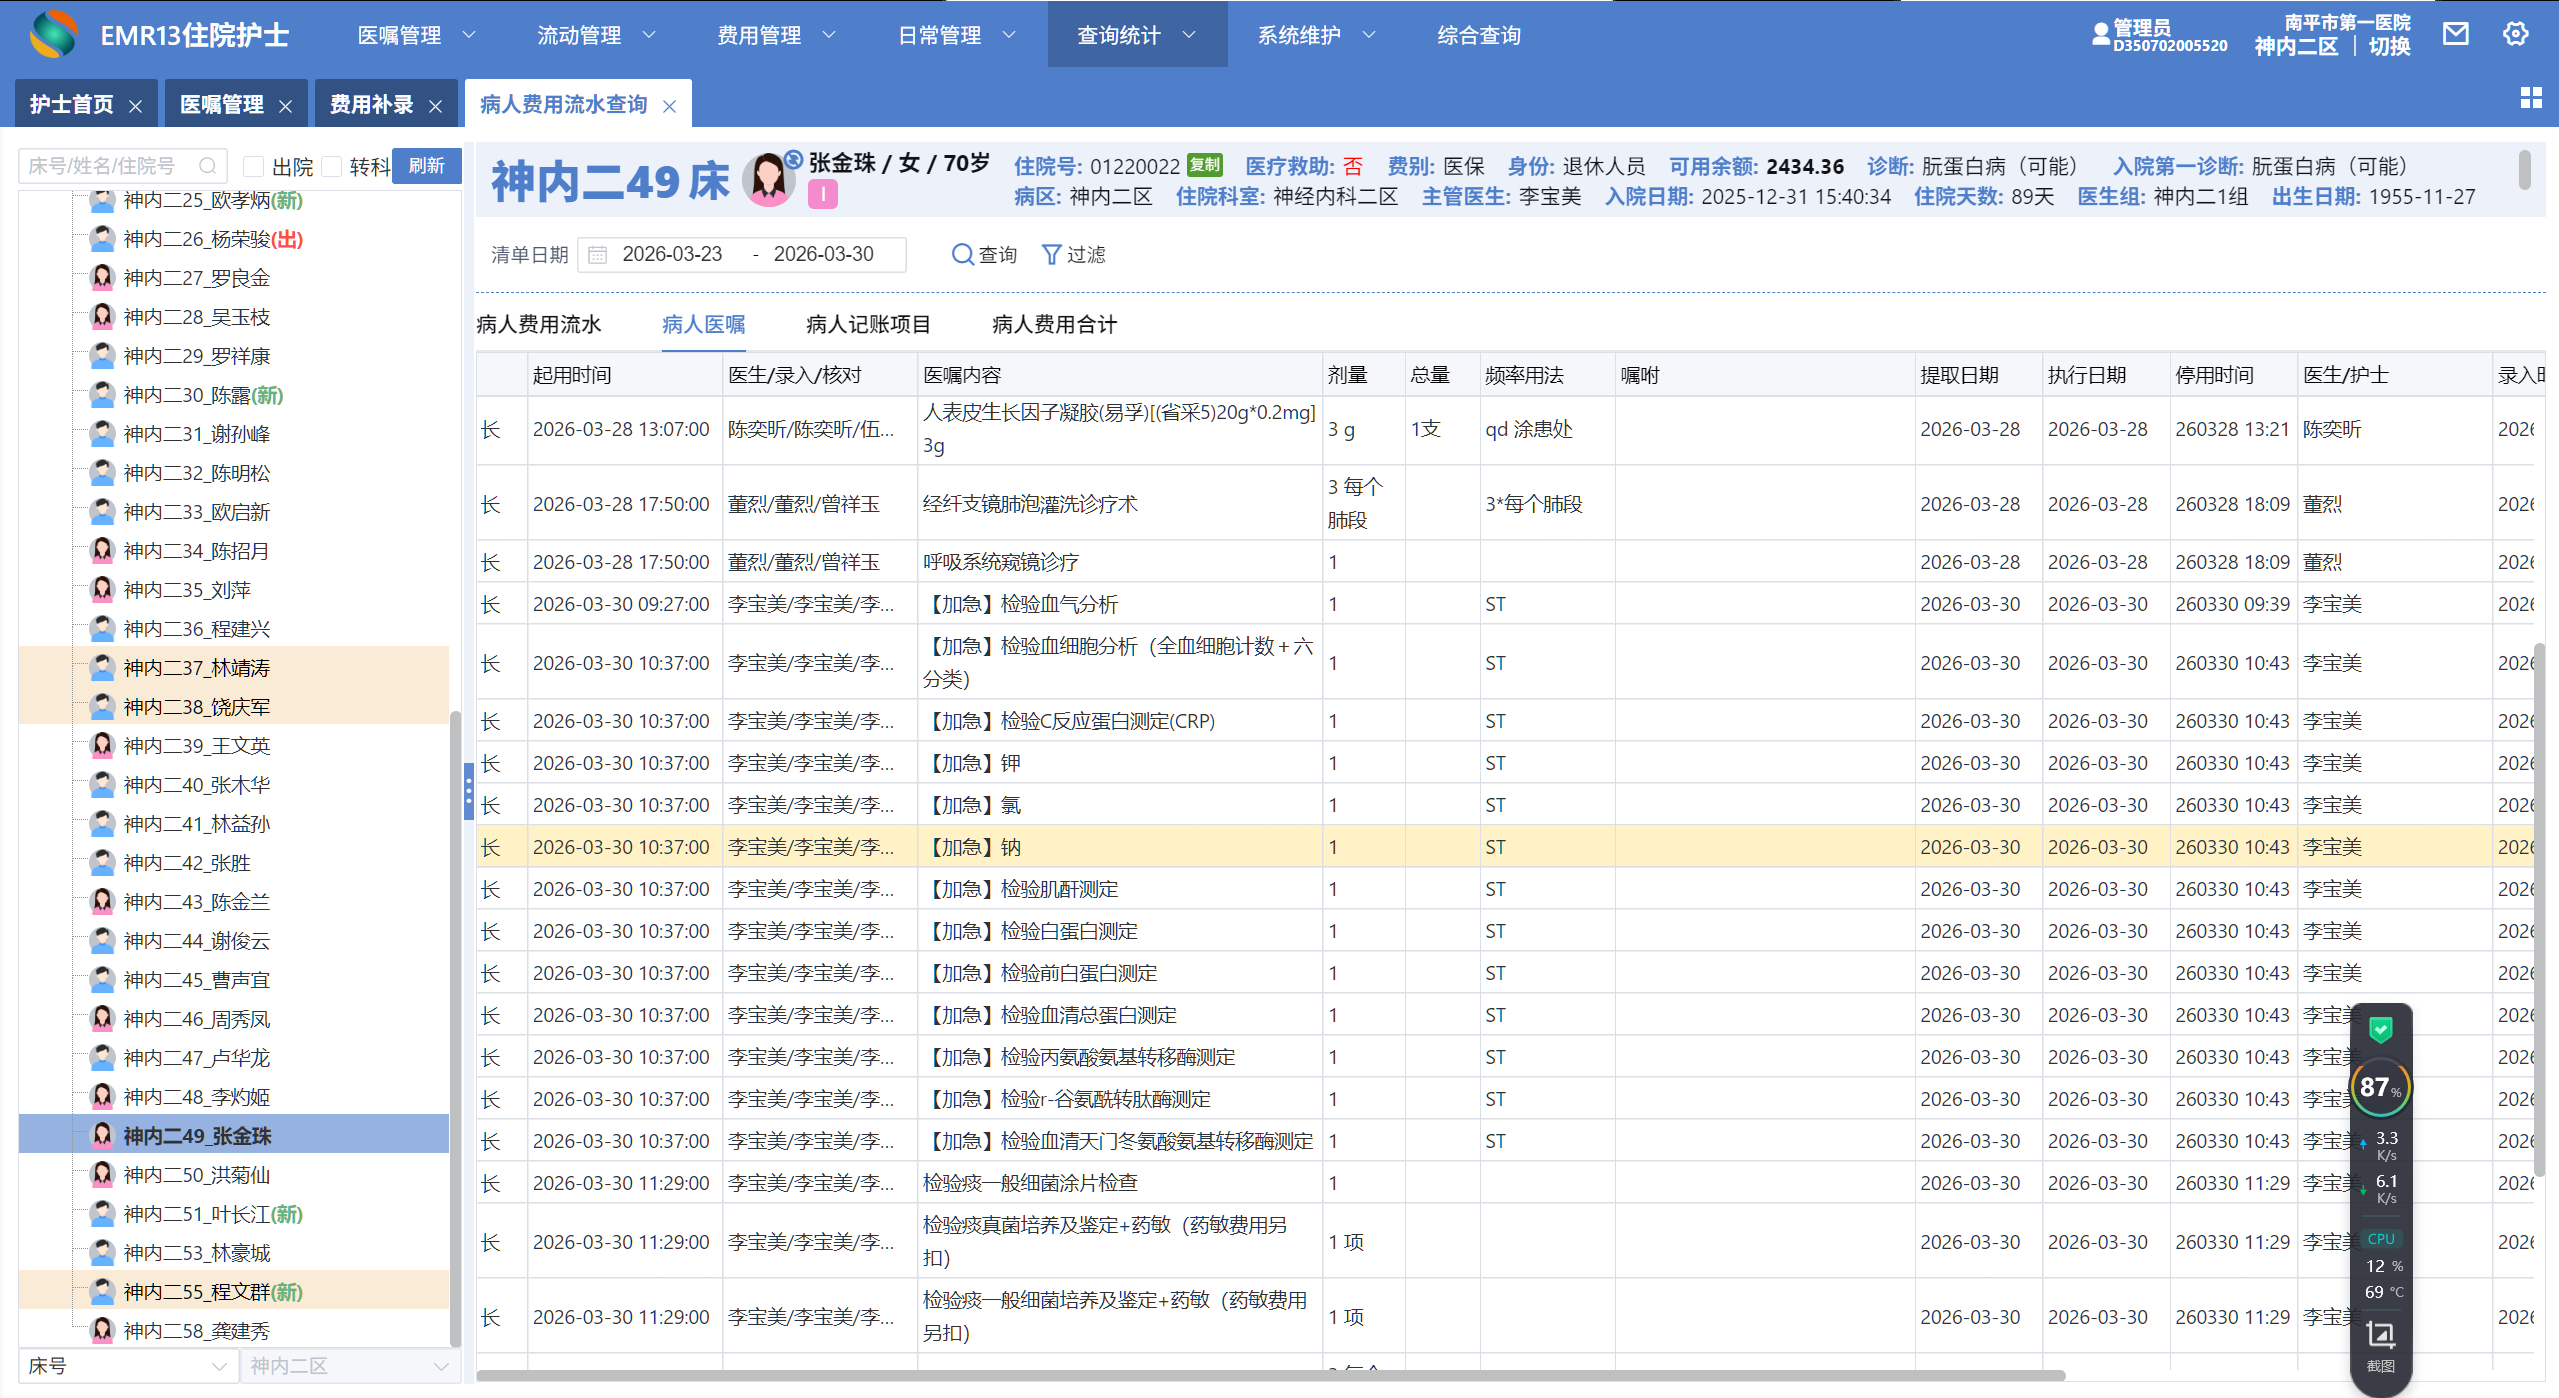The height and width of the screenshot is (1398, 2559).
Task: Click the 床号/姓名/住院号 search input
Action: coord(110,166)
